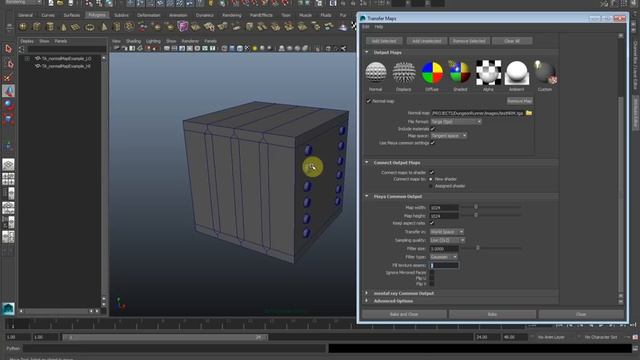Toggle Include materials checkbox

[x=433, y=129]
